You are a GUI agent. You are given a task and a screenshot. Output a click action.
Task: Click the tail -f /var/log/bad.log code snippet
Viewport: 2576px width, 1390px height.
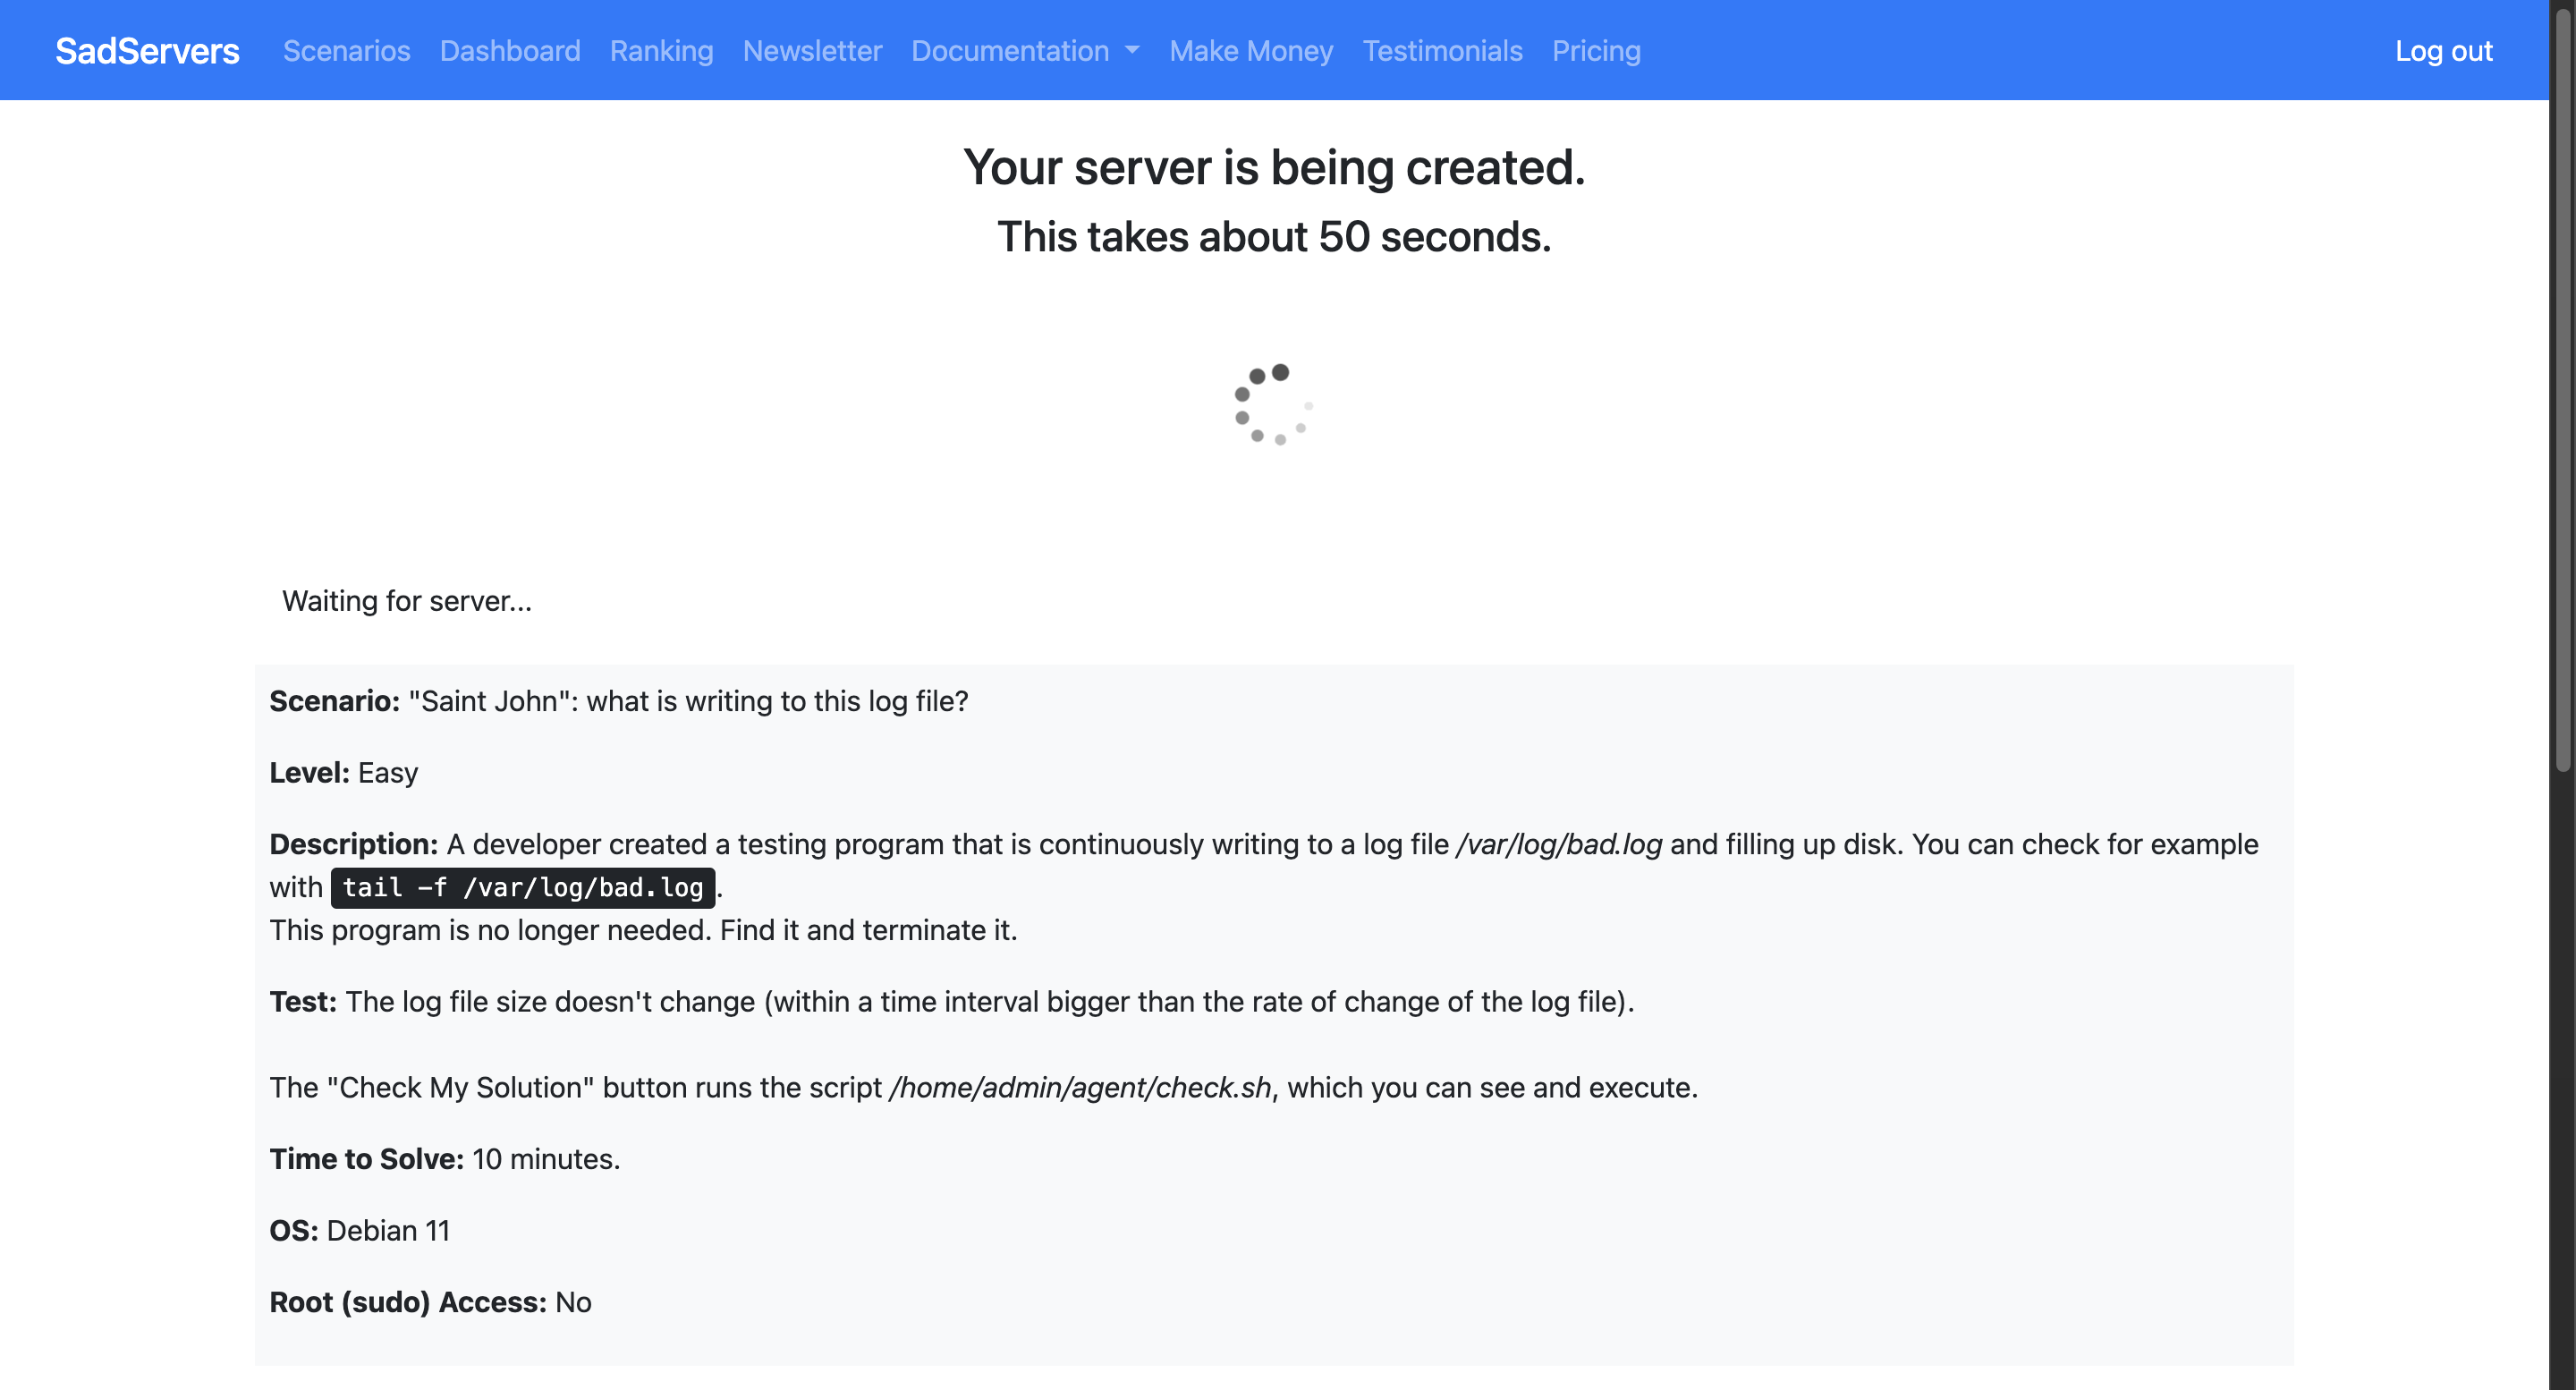tap(522, 888)
